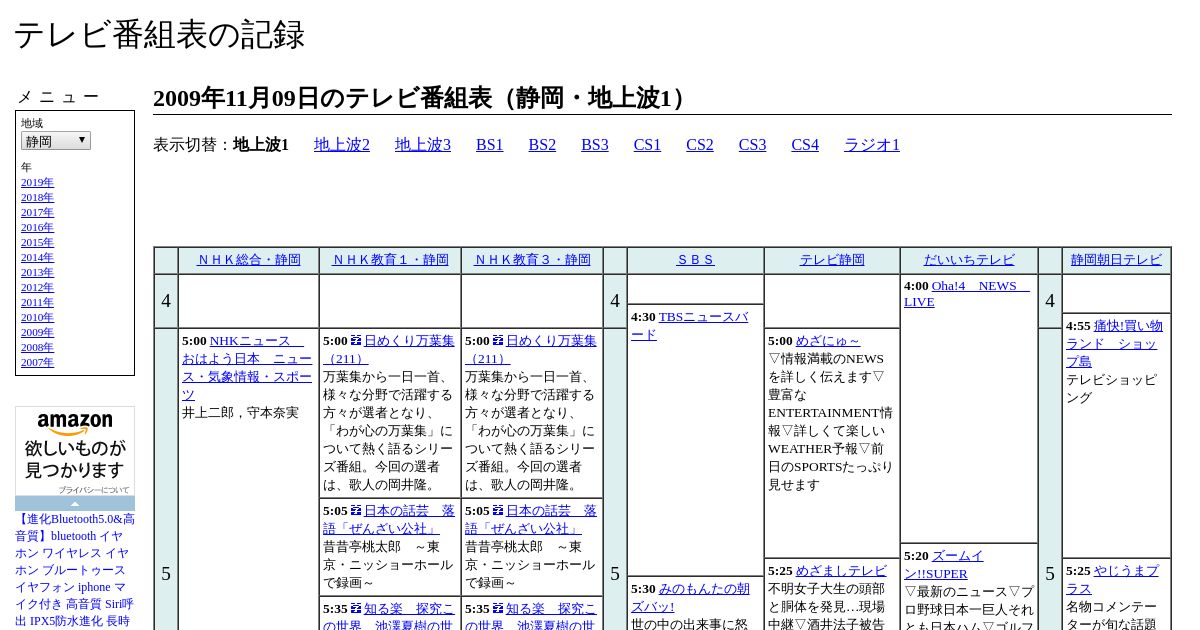Open the 2011年 year link
This screenshot has width=1200, height=630.
[37, 303]
